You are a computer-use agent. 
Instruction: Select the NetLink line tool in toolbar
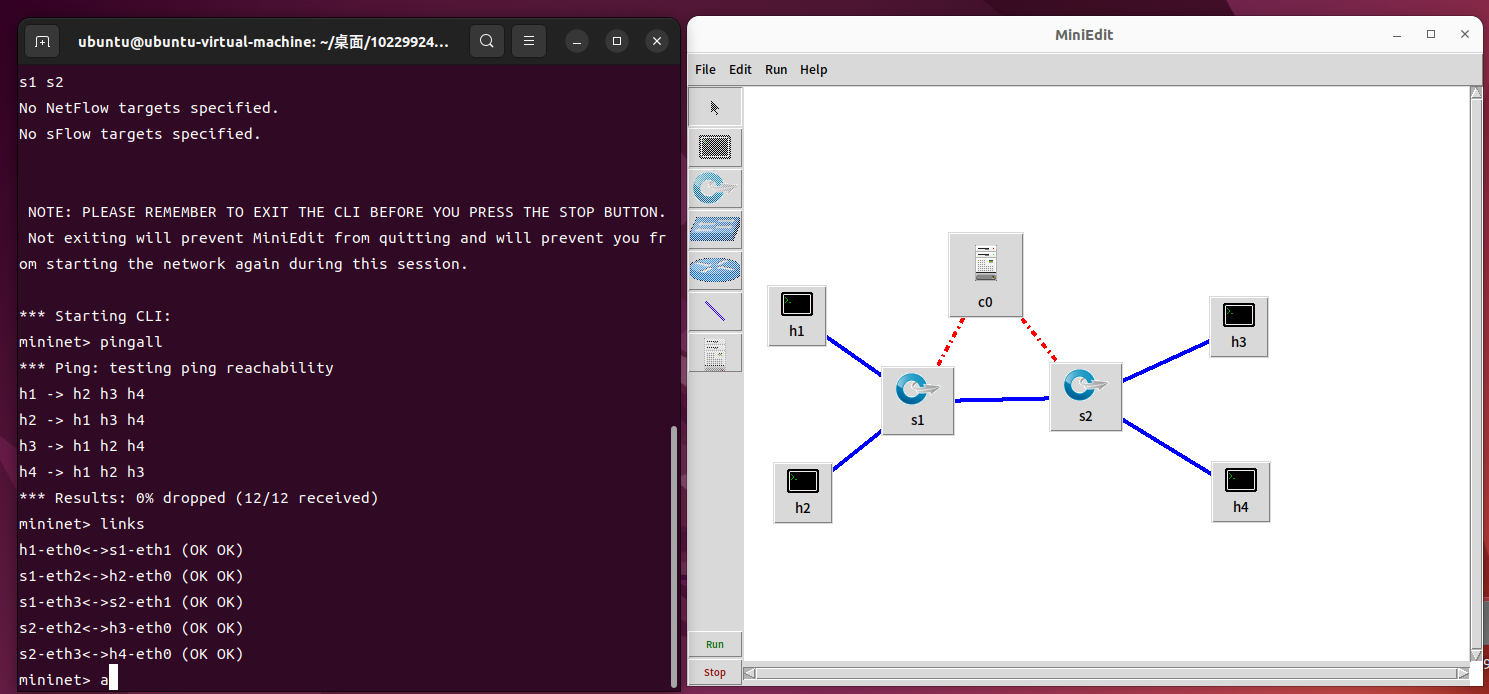715,311
